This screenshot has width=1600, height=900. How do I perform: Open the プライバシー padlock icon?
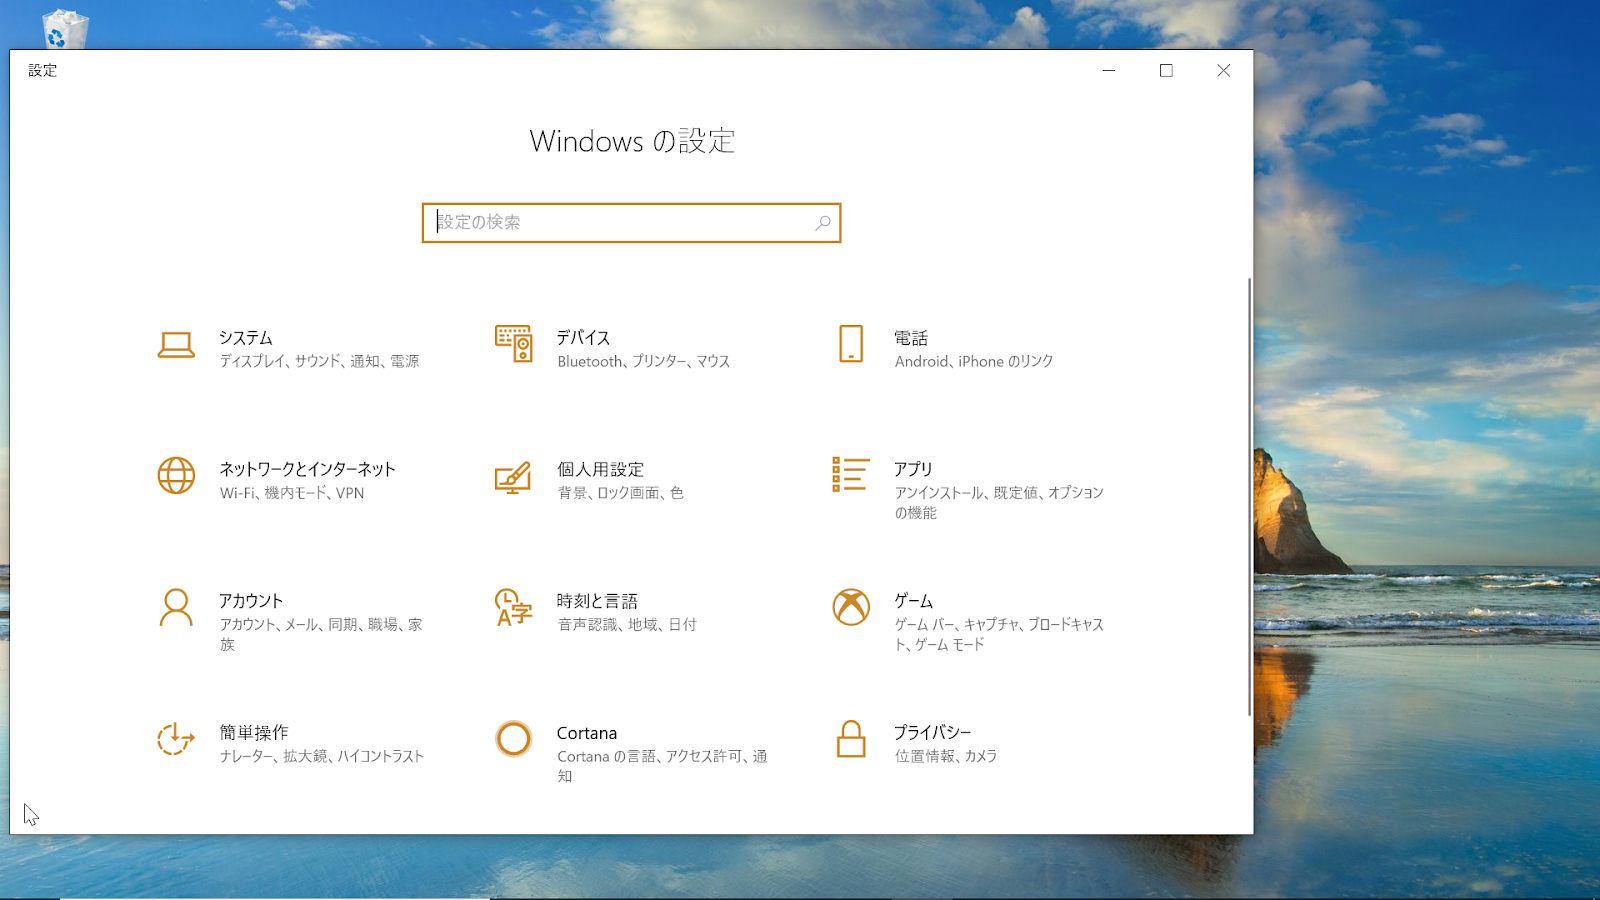coord(851,739)
